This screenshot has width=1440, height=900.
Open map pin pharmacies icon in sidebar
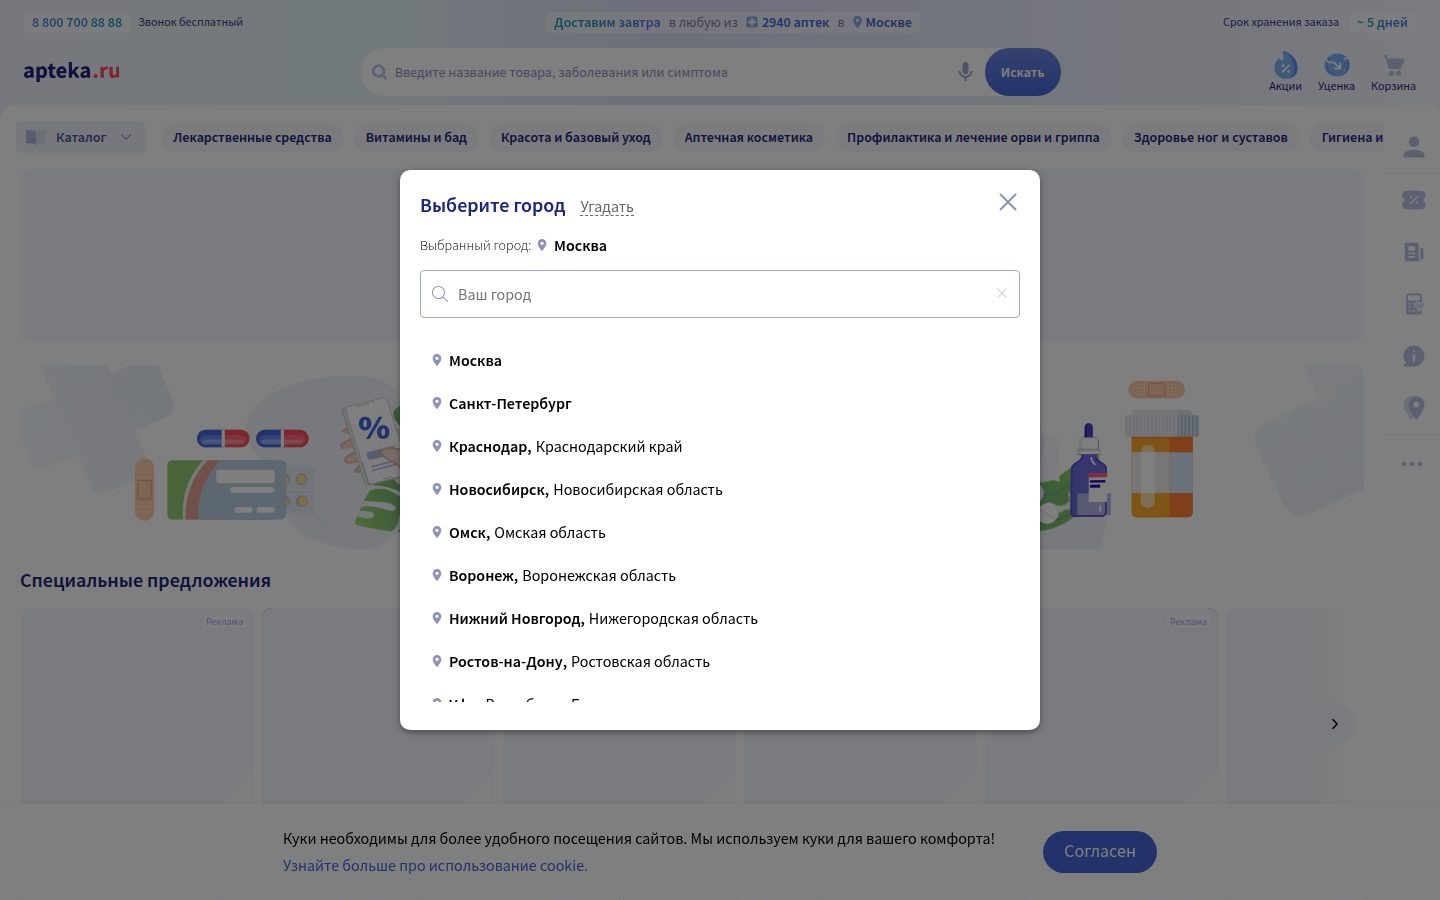pyautogui.click(x=1413, y=408)
